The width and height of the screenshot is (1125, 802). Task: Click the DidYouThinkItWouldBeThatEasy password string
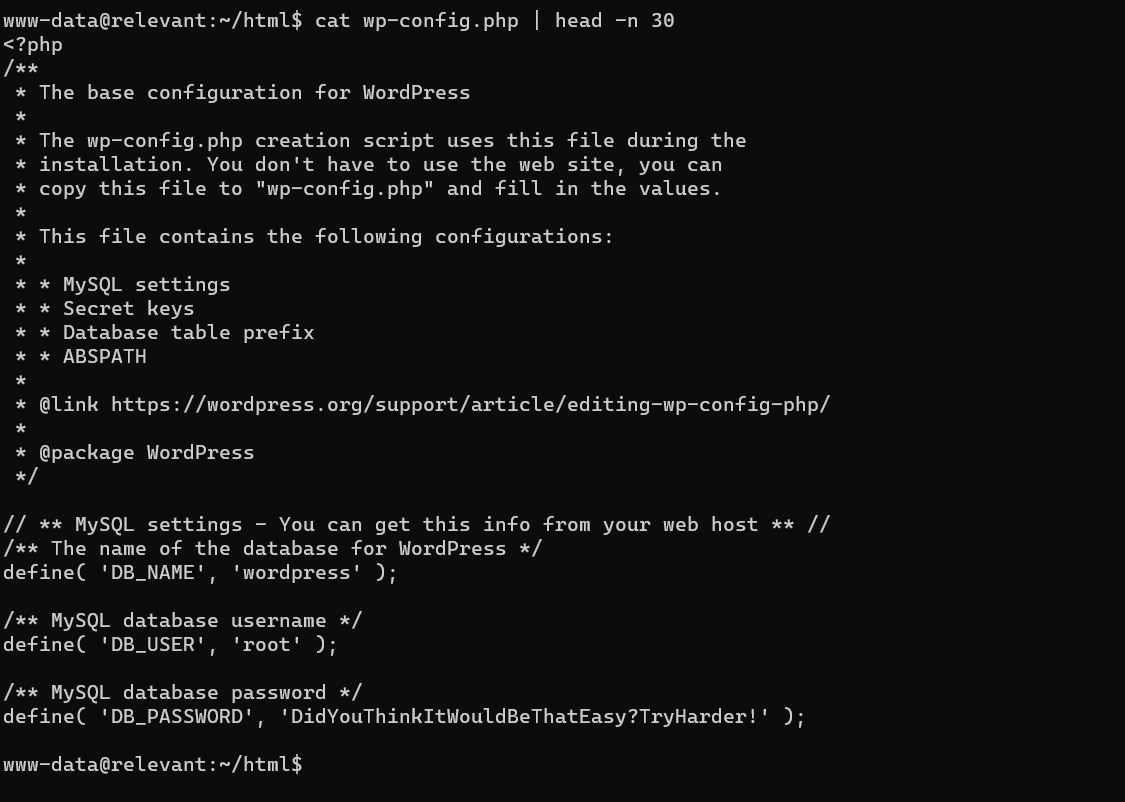(x=530, y=717)
